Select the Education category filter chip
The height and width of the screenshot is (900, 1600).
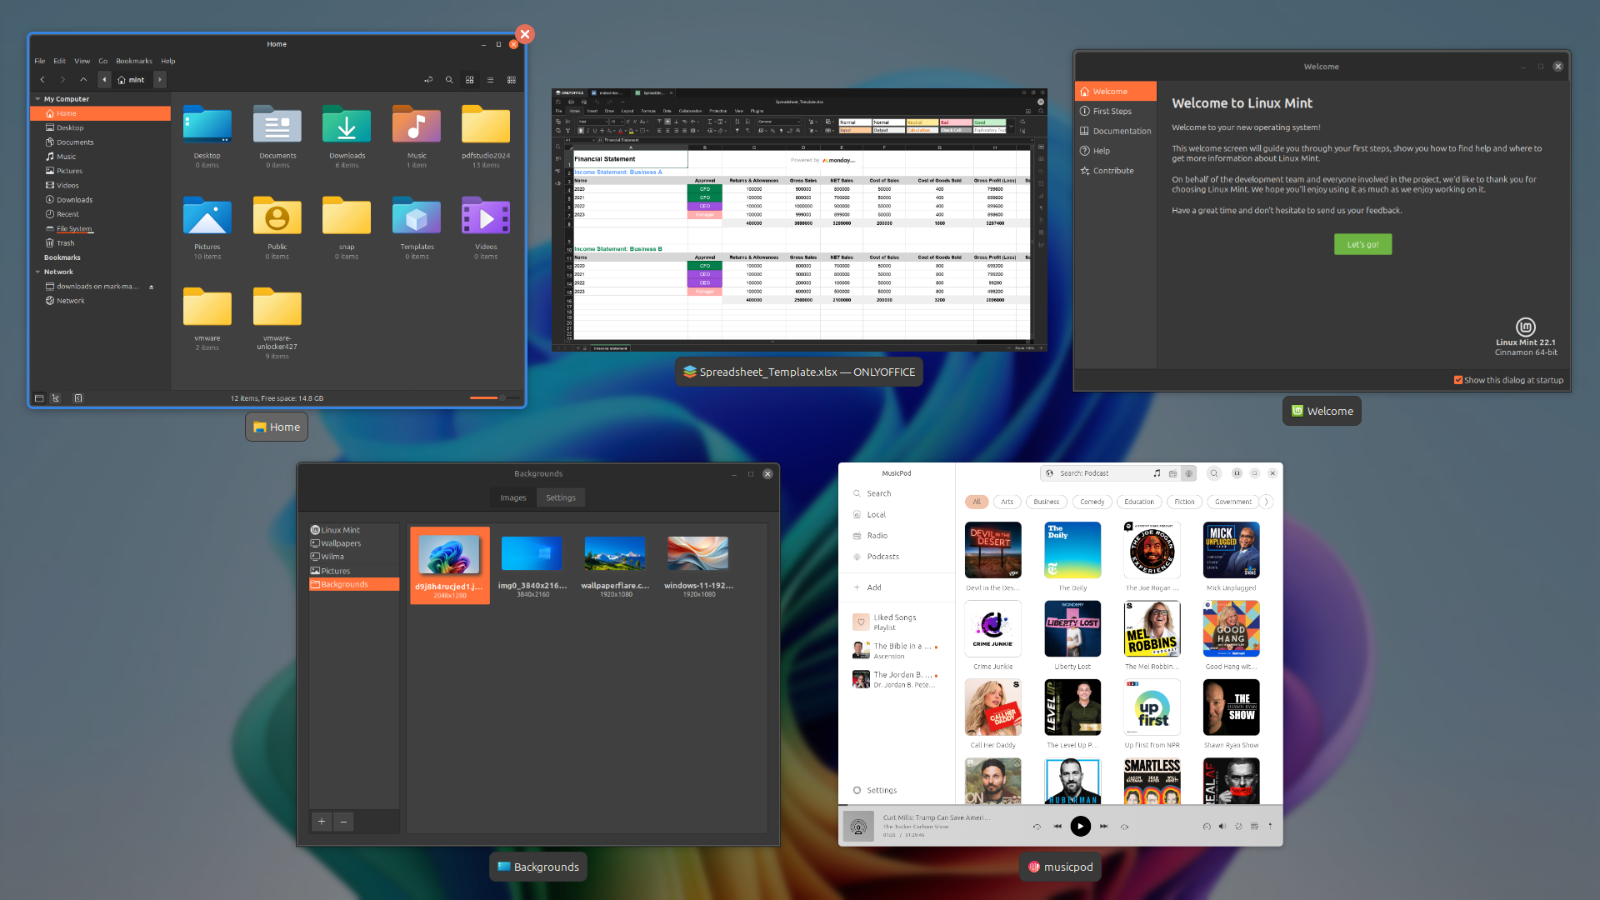click(x=1139, y=502)
